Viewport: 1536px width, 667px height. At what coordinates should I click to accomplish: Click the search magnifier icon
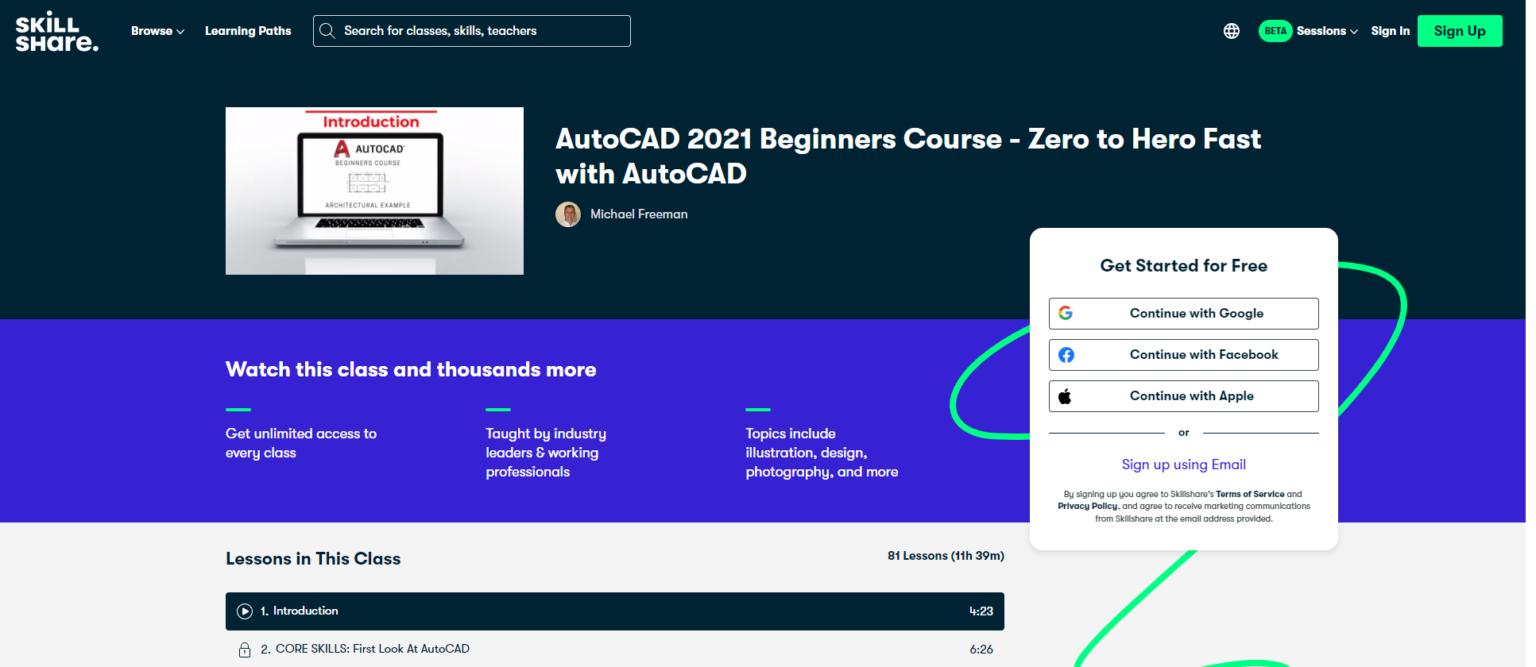click(x=327, y=30)
